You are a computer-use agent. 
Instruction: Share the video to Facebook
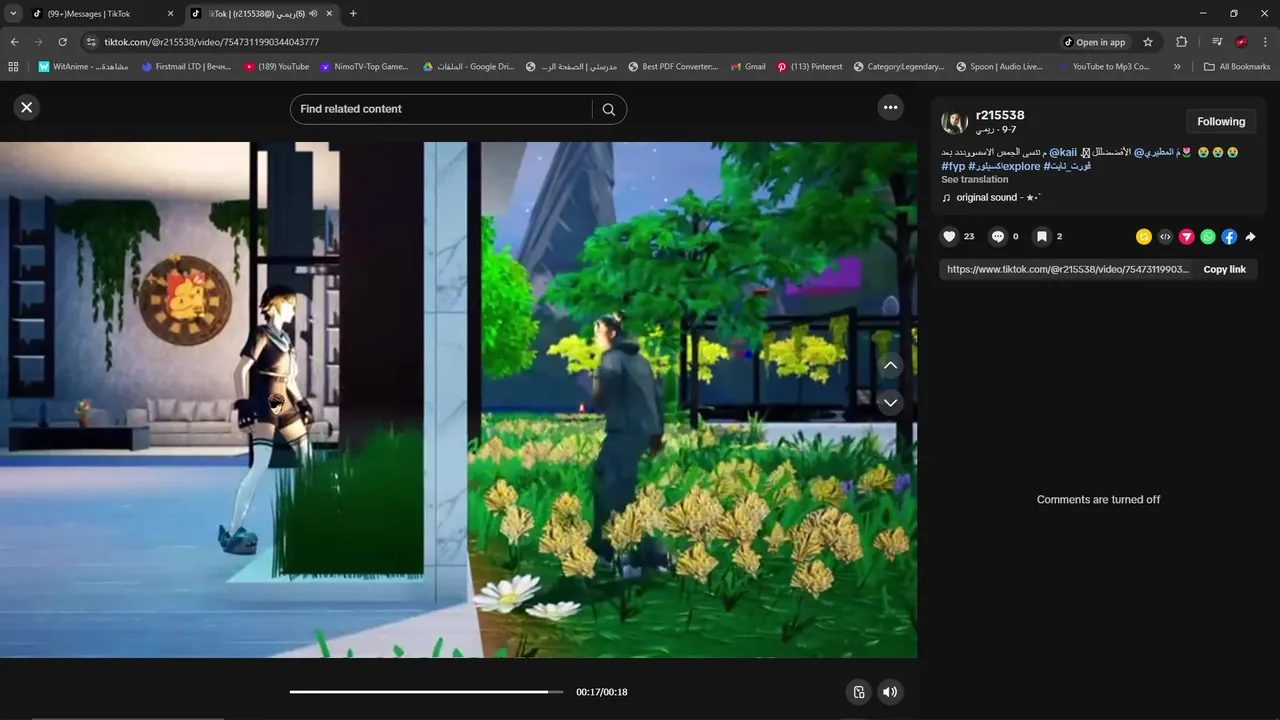pos(1229,237)
